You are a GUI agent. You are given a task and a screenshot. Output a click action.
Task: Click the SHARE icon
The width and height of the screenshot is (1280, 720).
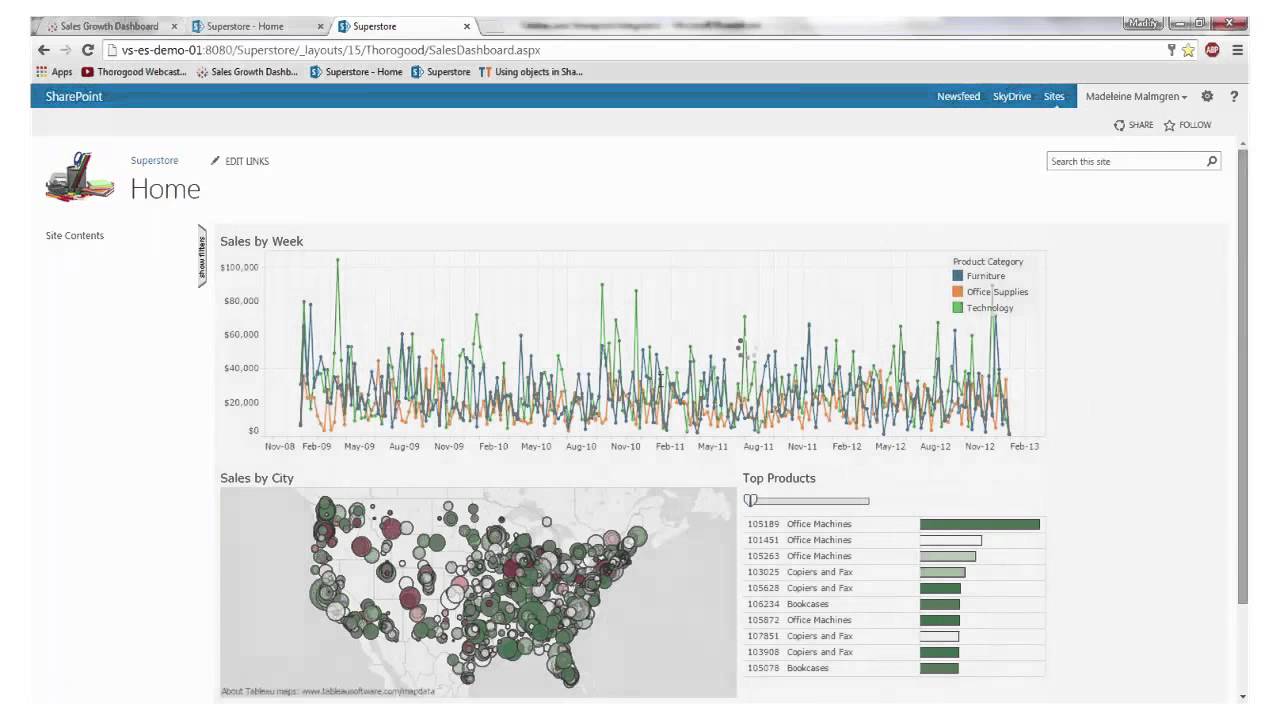tap(1119, 125)
